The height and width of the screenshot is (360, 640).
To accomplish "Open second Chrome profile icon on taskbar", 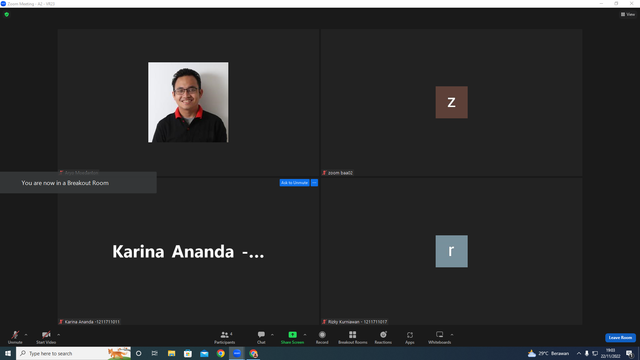I will [253, 353].
